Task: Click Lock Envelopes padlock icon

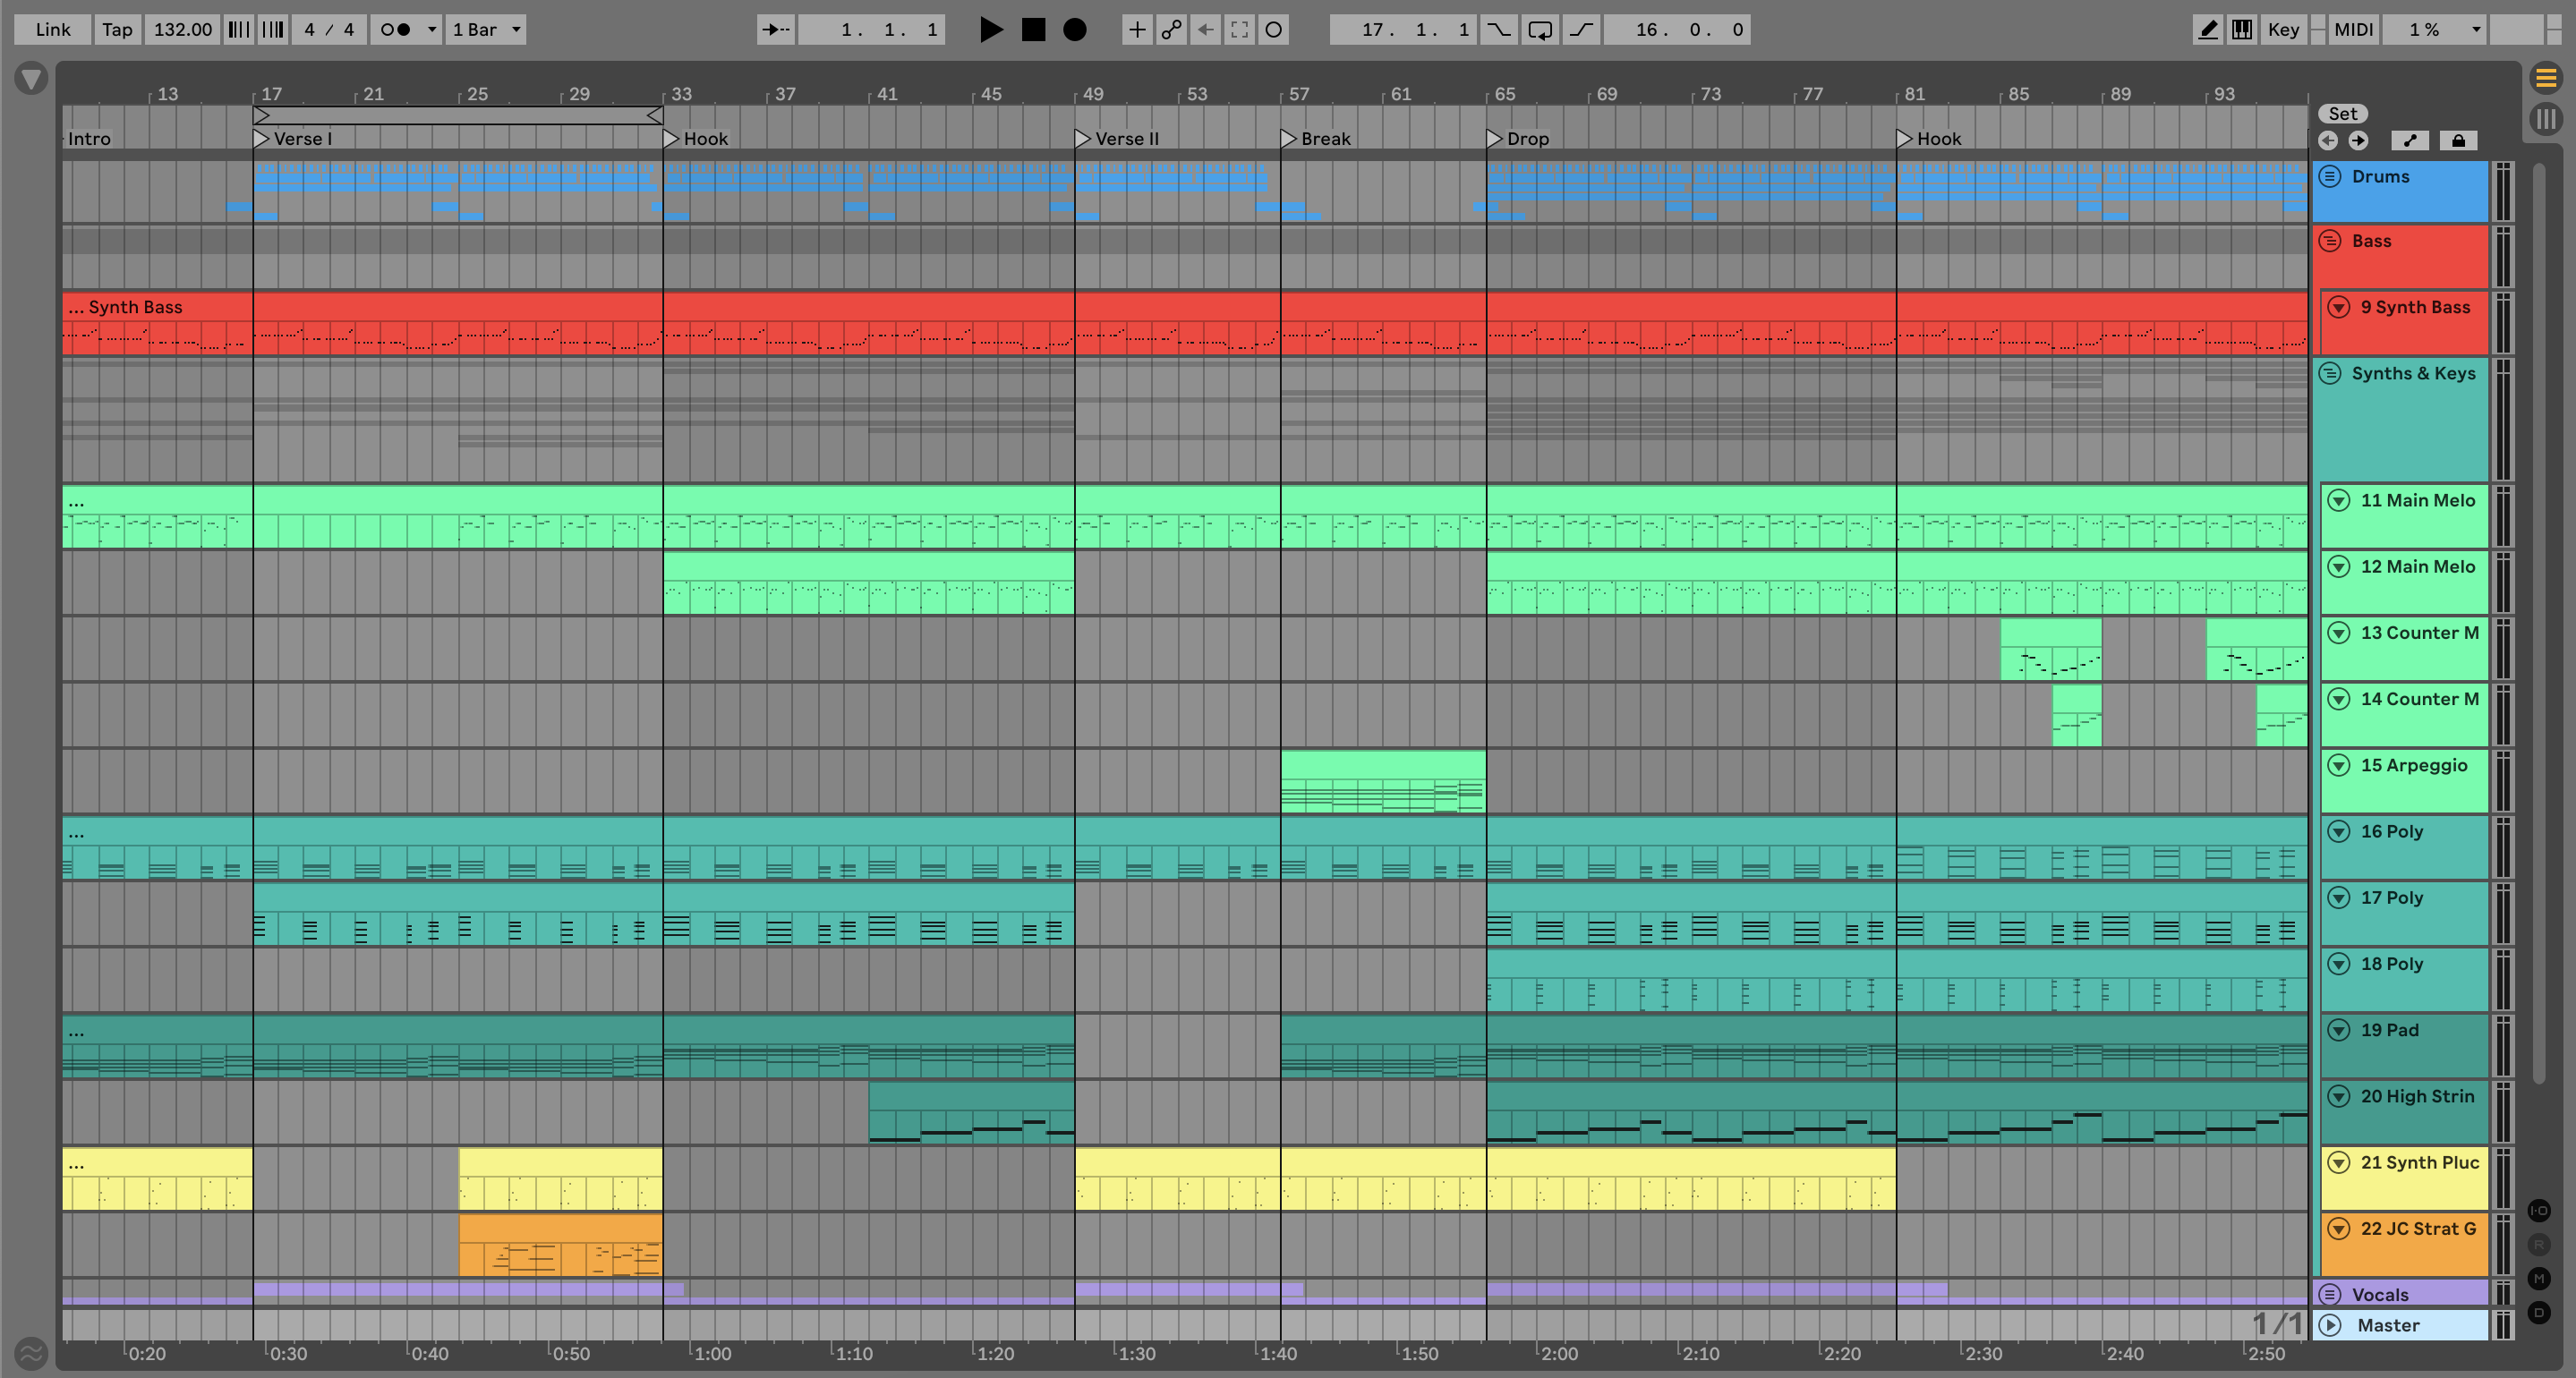Action: pyautogui.click(x=2458, y=140)
